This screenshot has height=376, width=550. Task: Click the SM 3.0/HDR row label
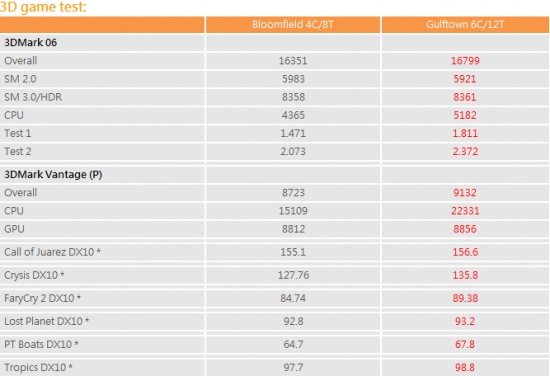[33, 97]
